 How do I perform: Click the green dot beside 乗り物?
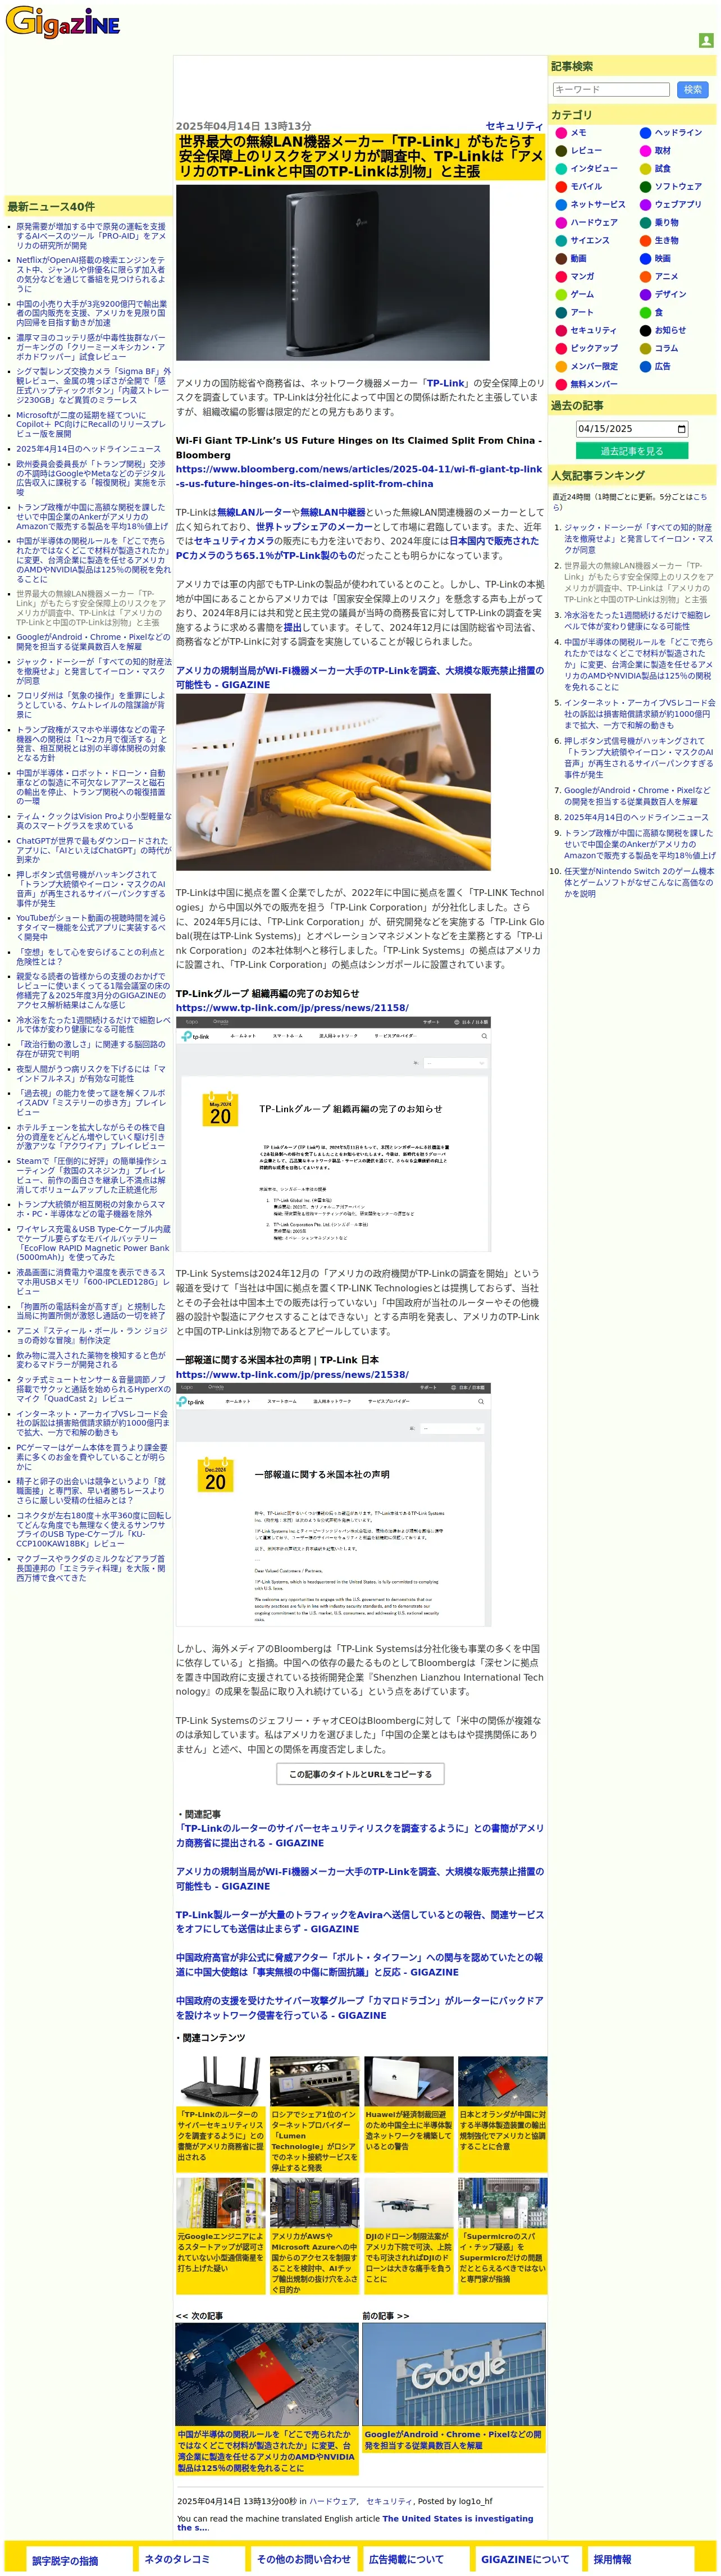[x=645, y=223]
